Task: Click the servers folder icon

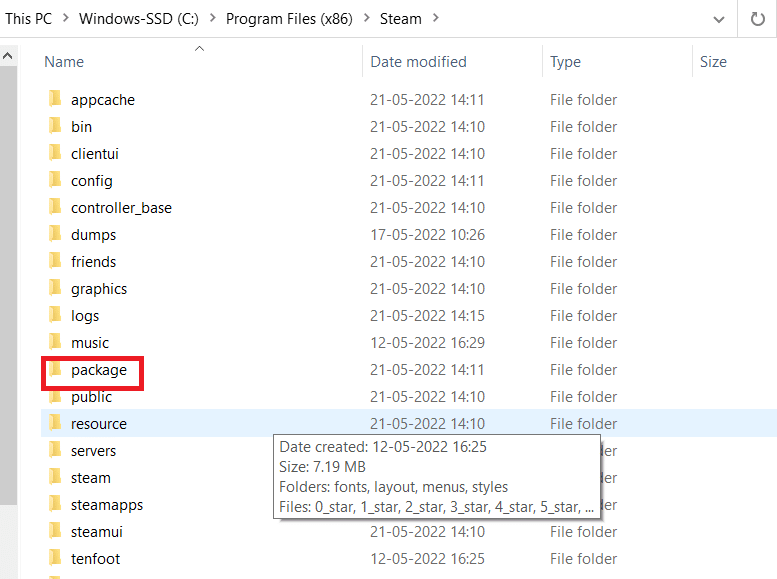Action: (56, 450)
